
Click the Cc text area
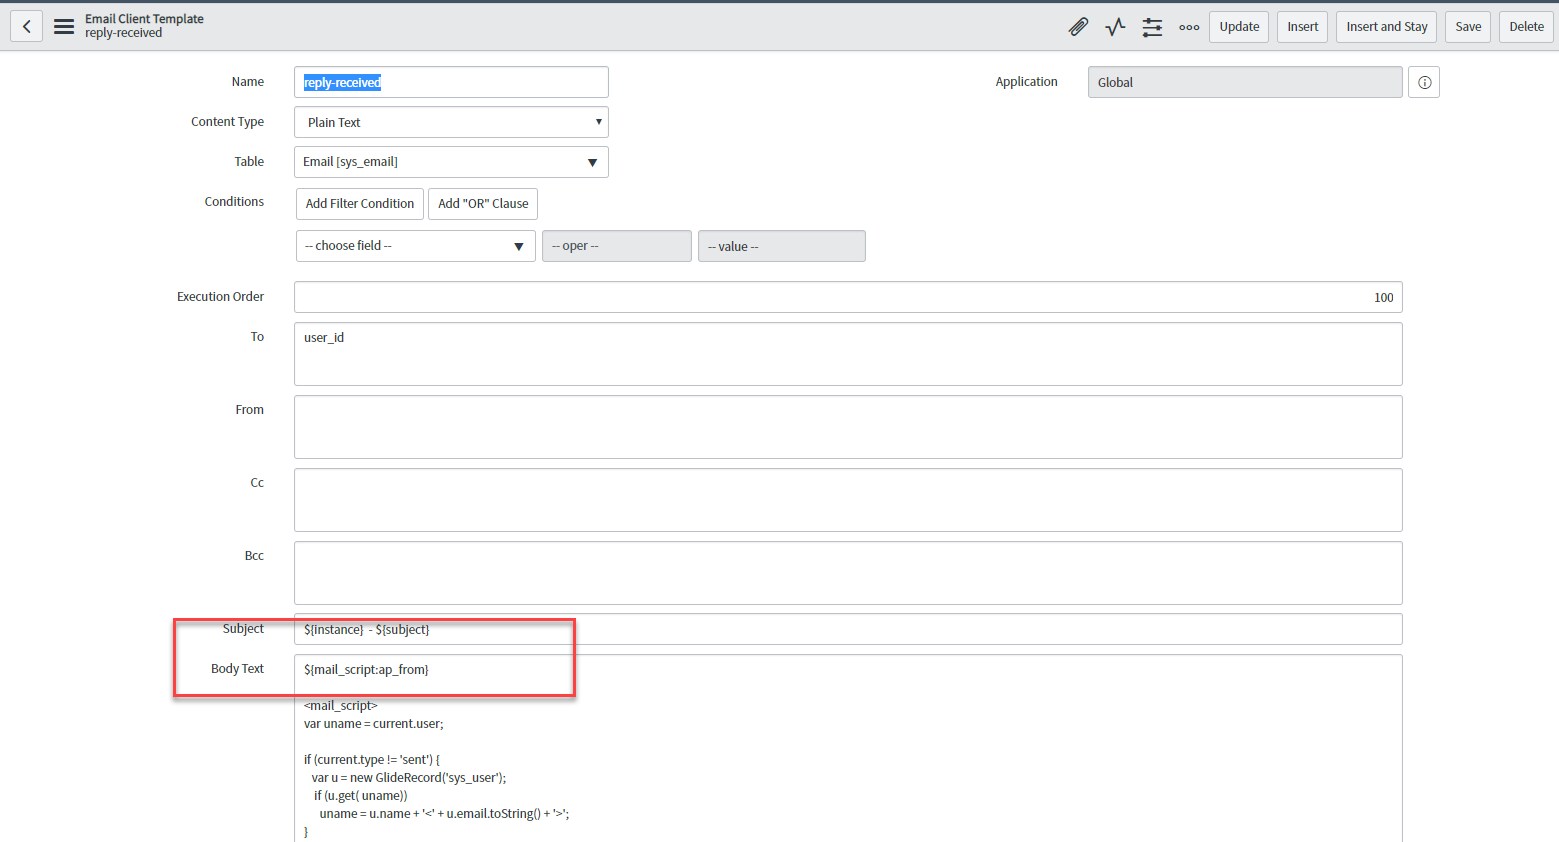(848, 500)
